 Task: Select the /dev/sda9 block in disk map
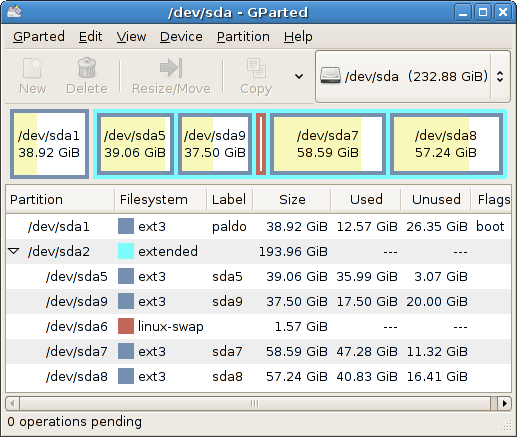tap(215, 144)
